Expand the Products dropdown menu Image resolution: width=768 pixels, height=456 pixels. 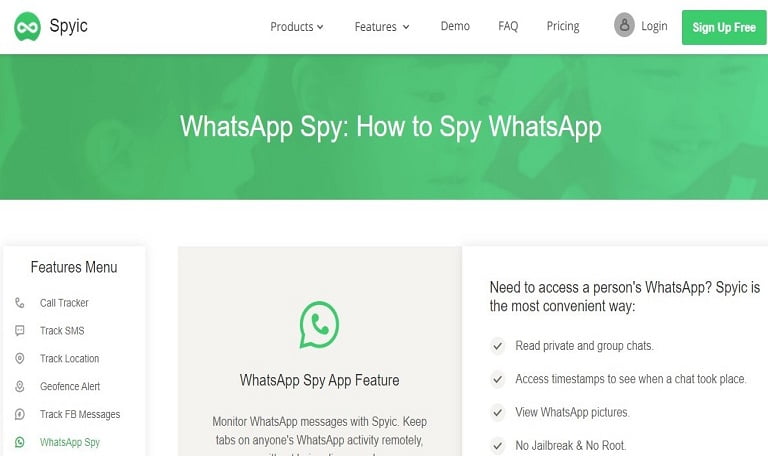point(297,26)
